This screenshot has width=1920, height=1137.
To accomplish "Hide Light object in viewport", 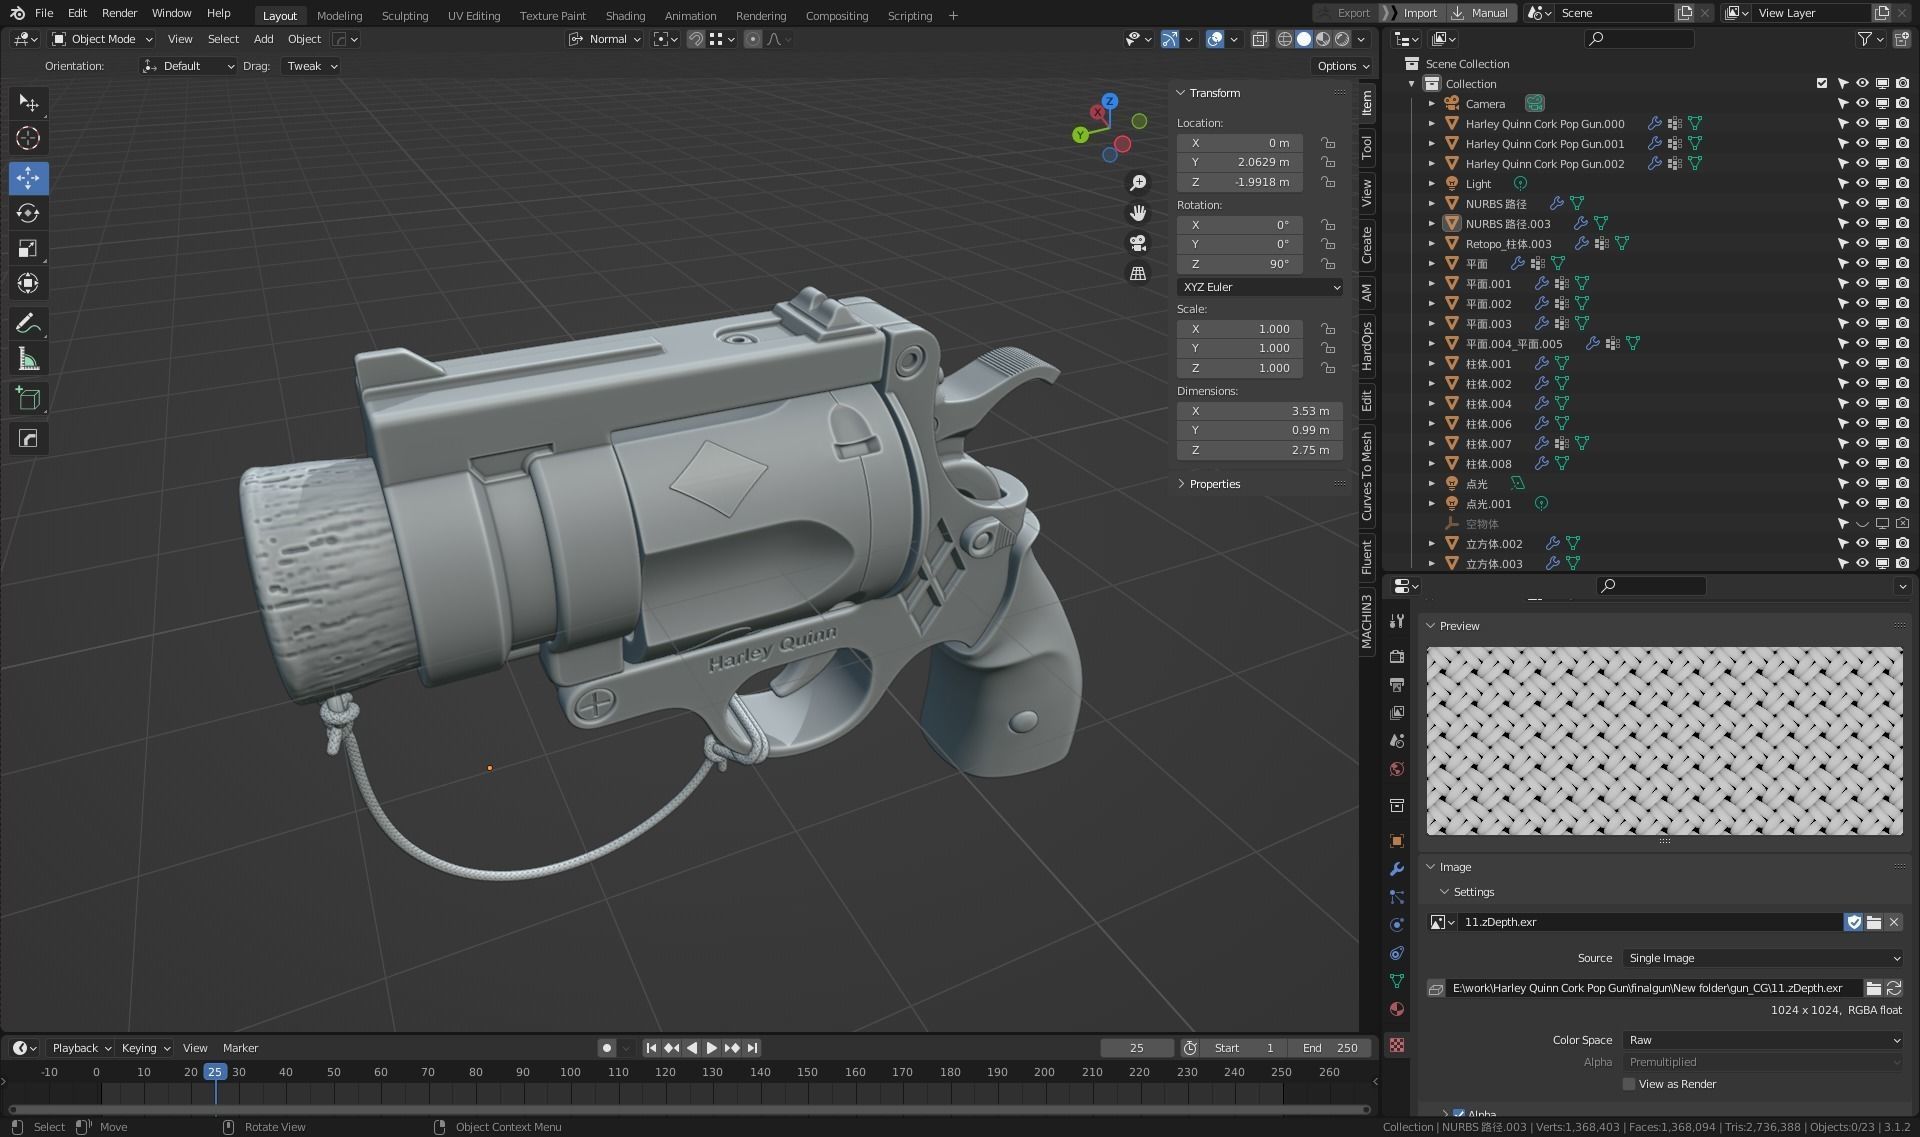I will [x=1862, y=183].
